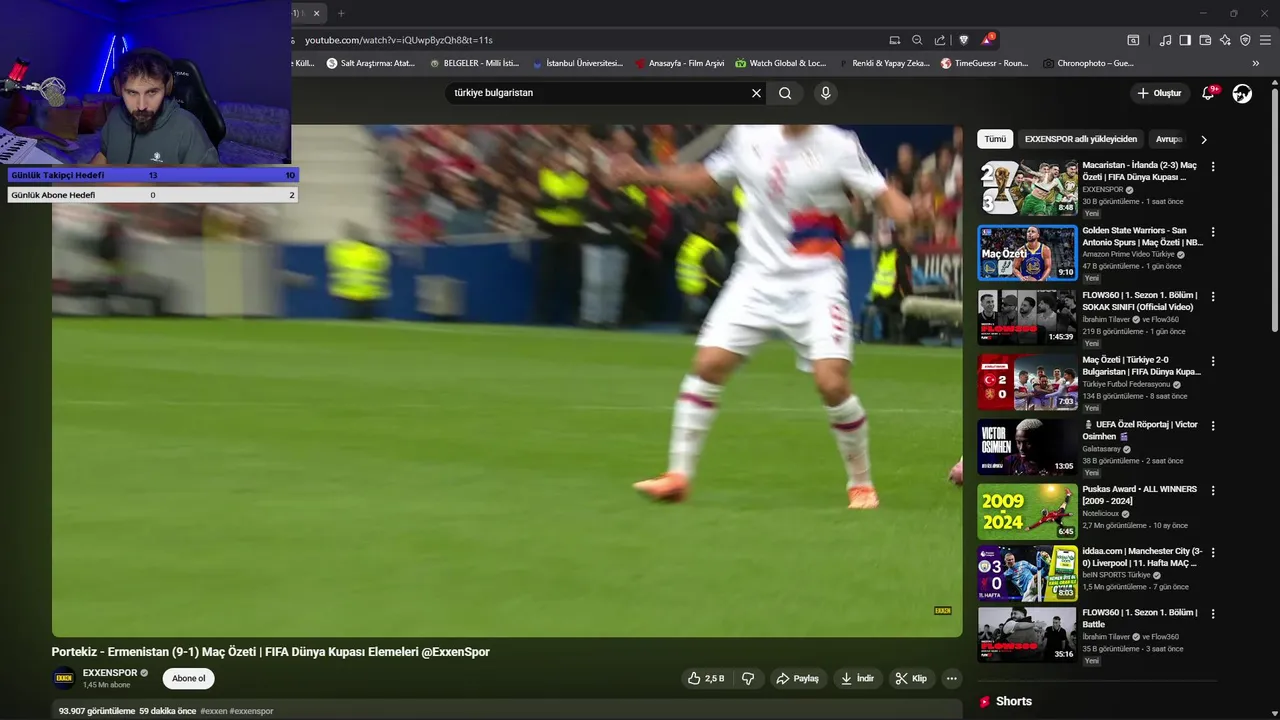Screen dimensions: 1280x720
Task: Open the Oluştur create menu
Action: 1160,93
